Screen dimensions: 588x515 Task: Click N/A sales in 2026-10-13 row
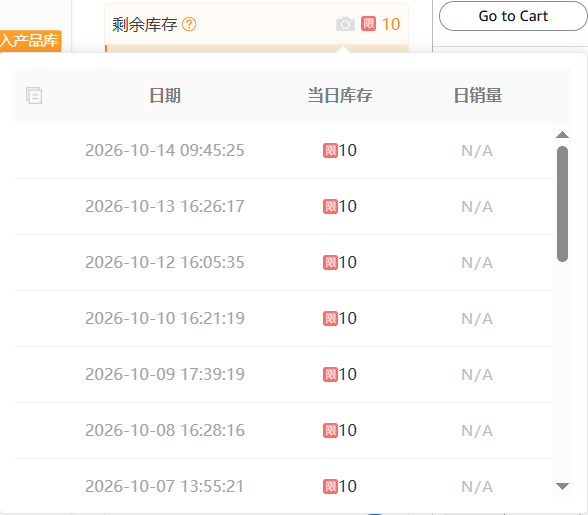pyautogui.click(x=477, y=207)
